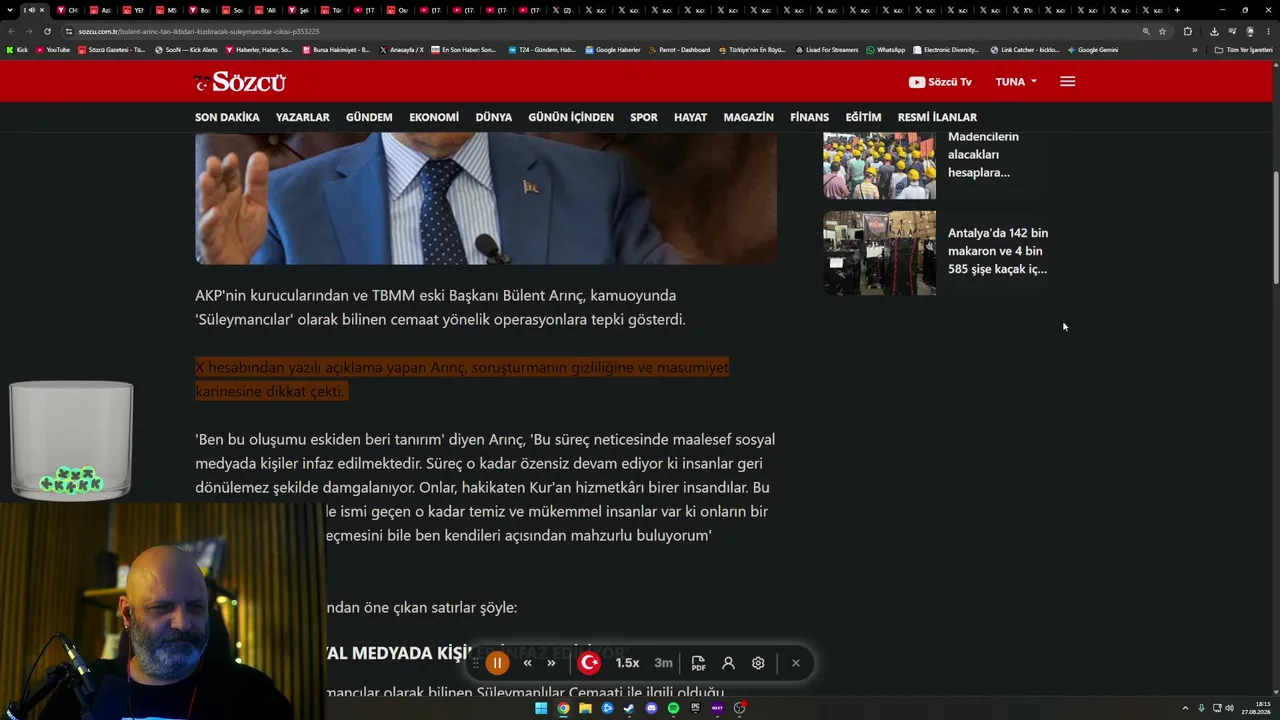1280x720 pixels.
Task: Open the WhatsApp bookmark
Action: [x=886, y=50]
